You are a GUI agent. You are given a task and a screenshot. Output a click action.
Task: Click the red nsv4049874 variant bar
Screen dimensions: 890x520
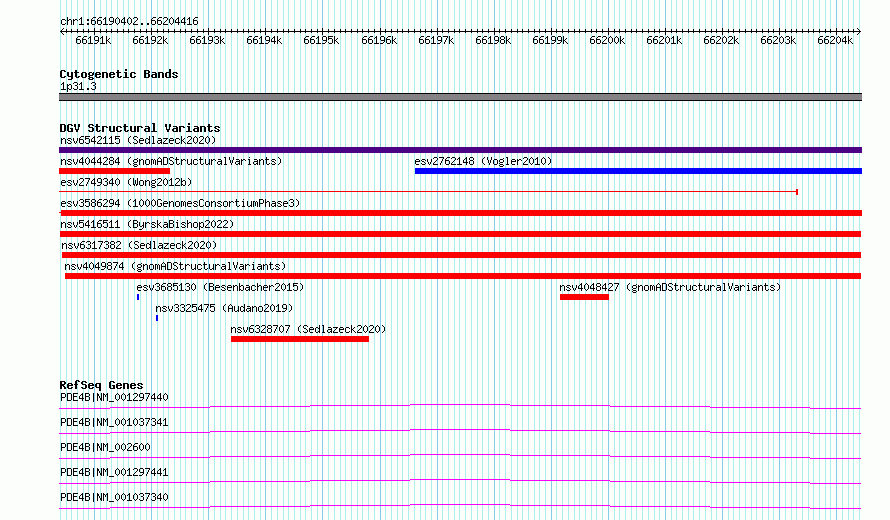pos(463,276)
